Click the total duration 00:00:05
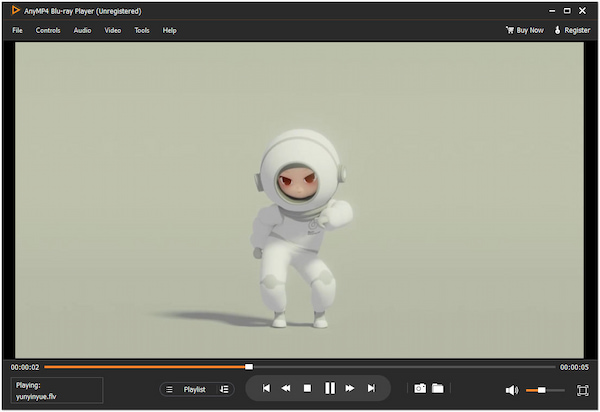This screenshot has height=412, width=600. pyautogui.click(x=574, y=367)
